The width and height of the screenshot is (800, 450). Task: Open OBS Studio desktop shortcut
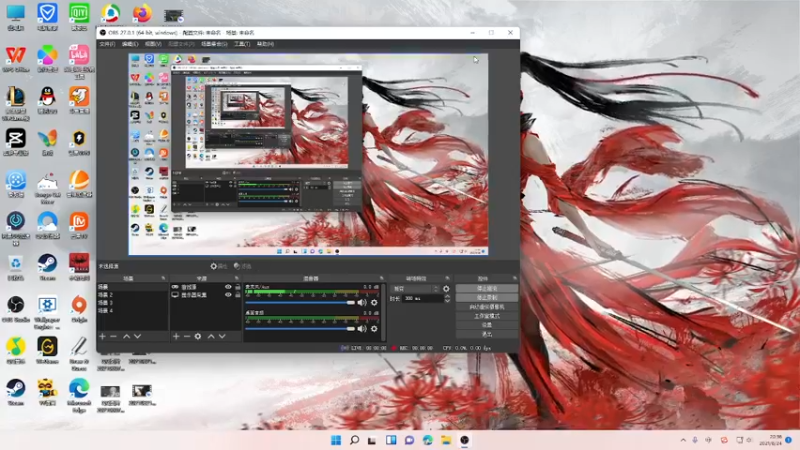coord(16,309)
